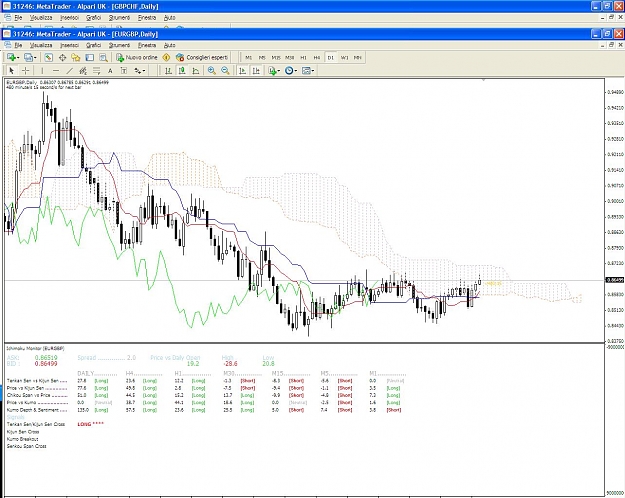Click the Nuovo ordine button
Viewport: 625px width, 498px height.
coord(137,57)
